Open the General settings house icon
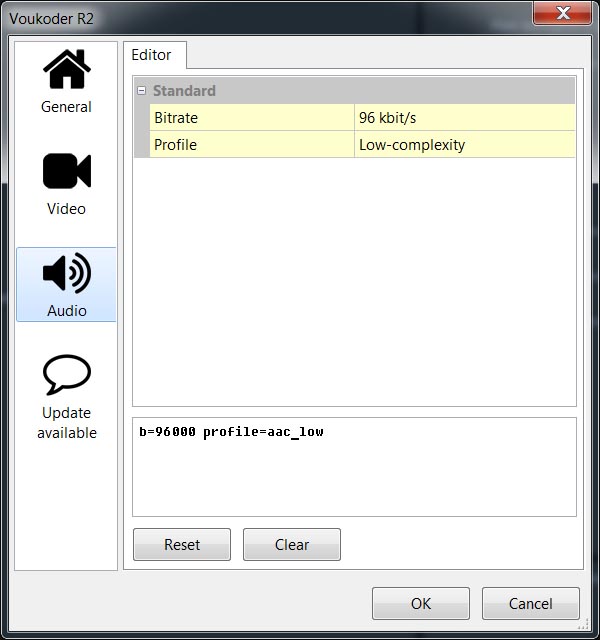The height and width of the screenshot is (640, 600). [67, 69]
